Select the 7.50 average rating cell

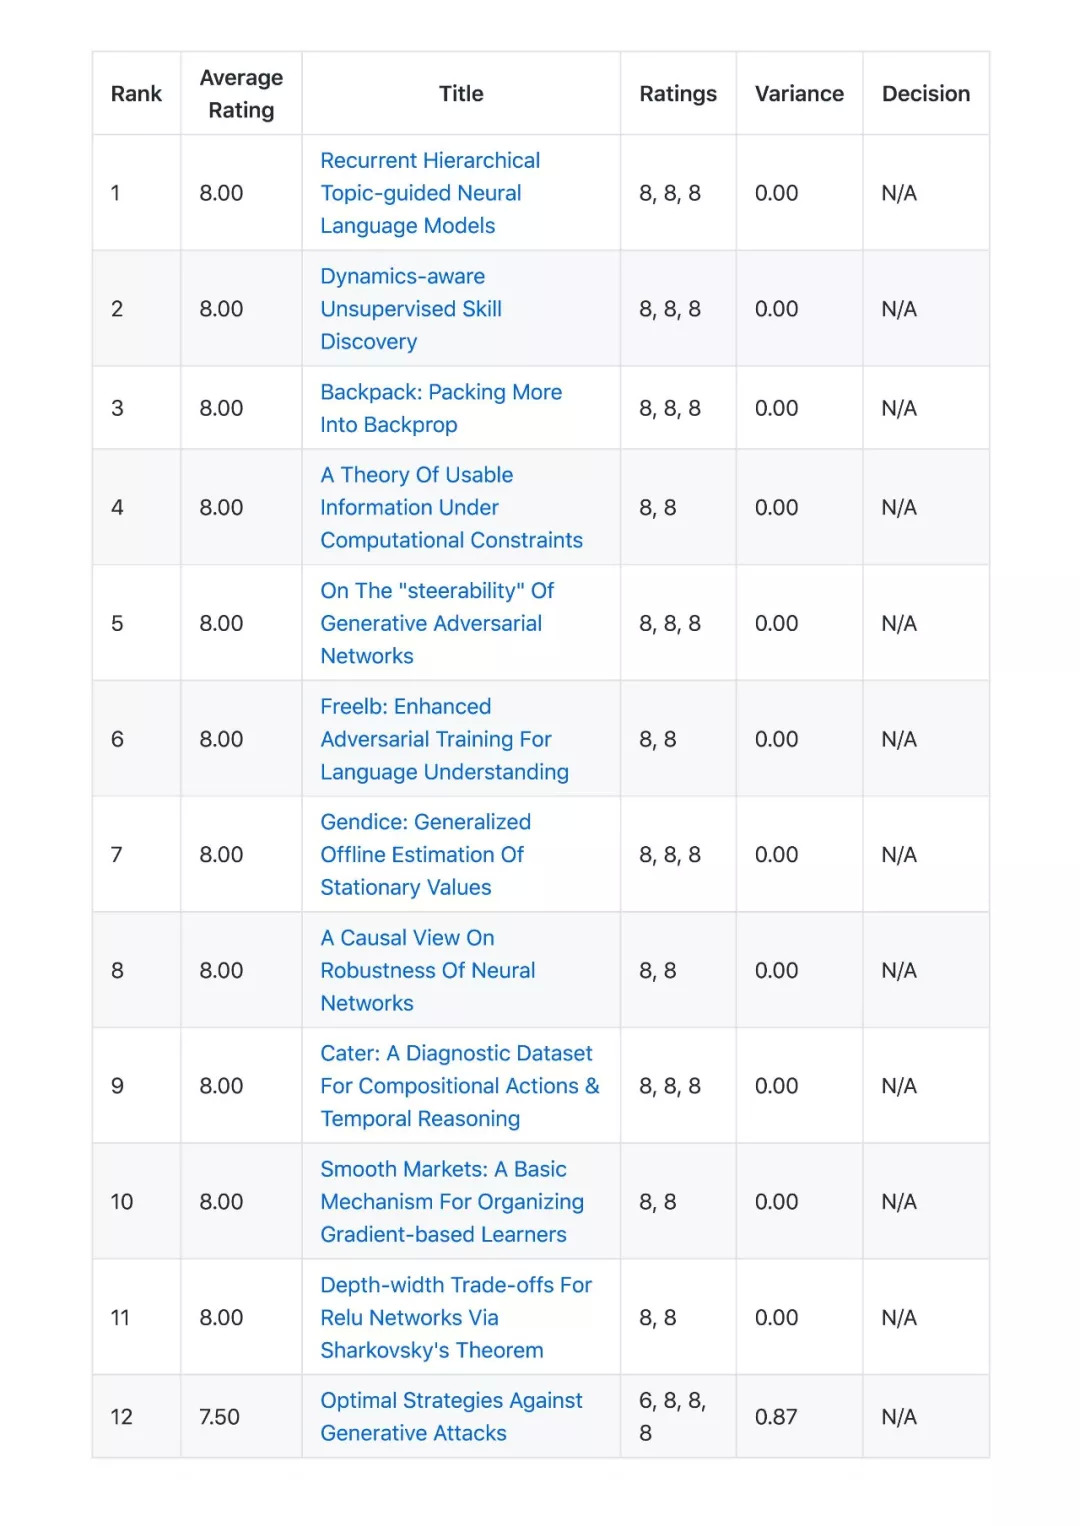click(x=219, y=1417)
